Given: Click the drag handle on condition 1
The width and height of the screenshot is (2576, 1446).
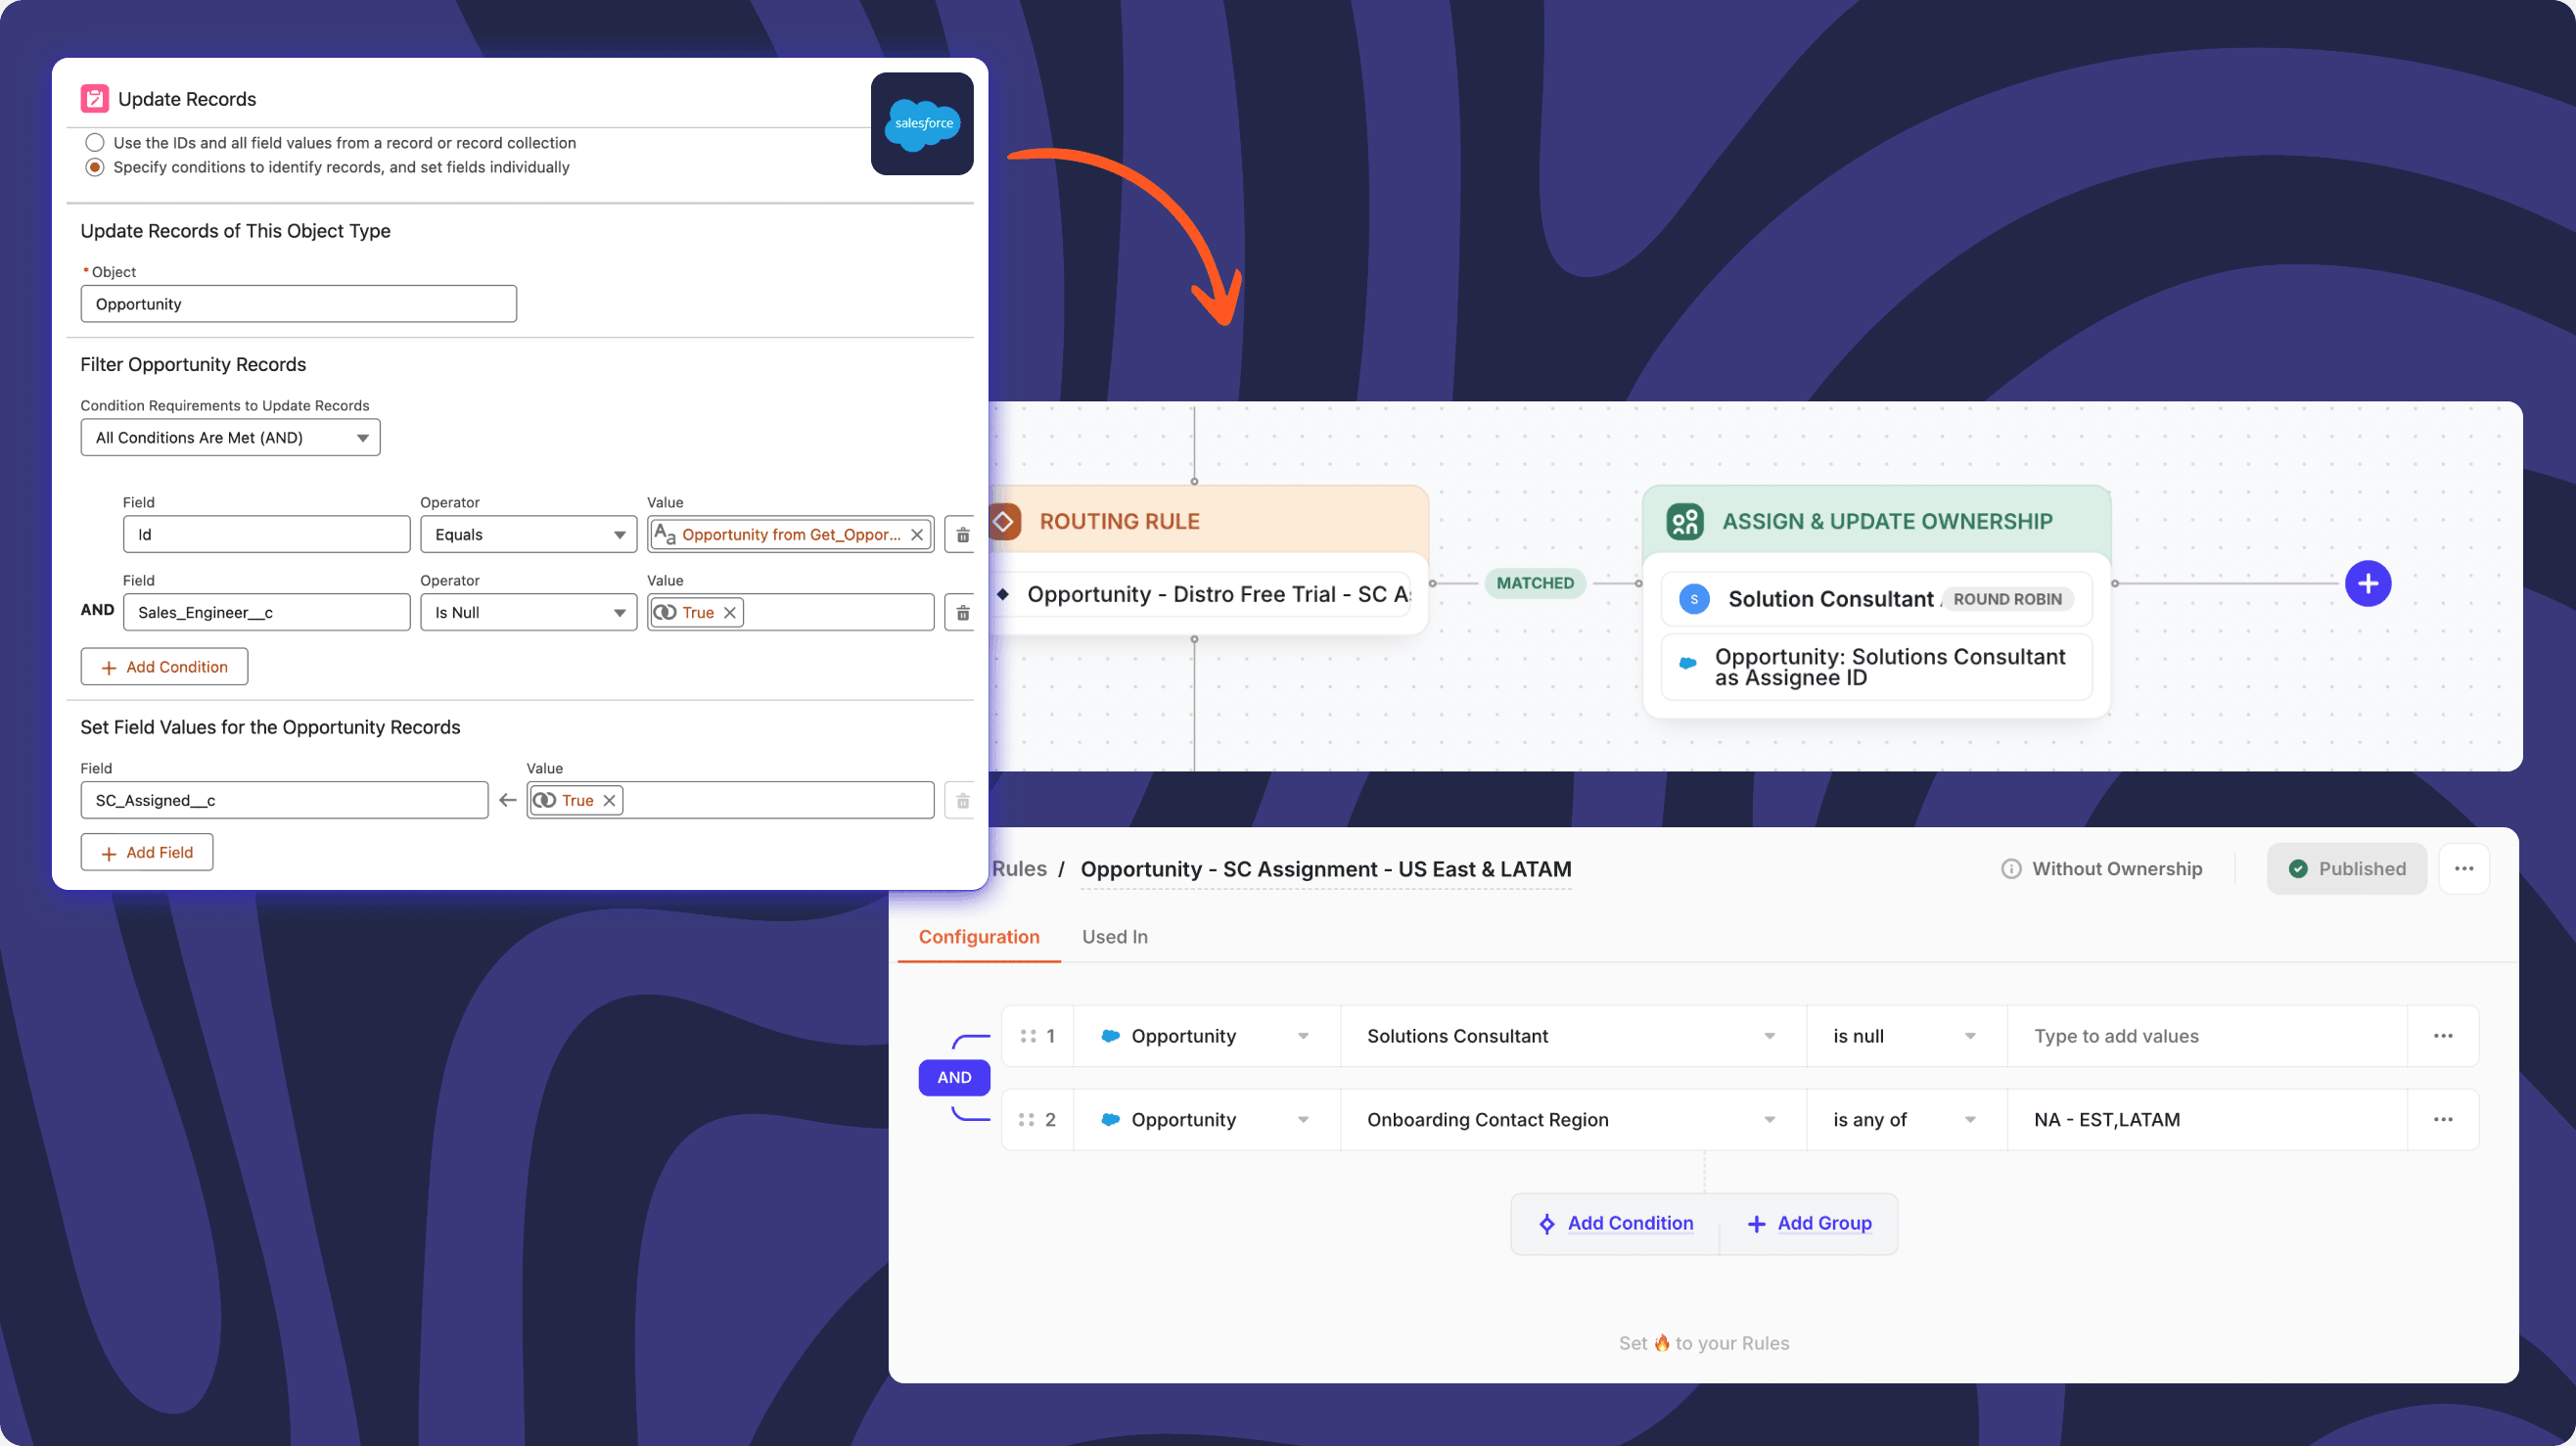Looking at the screenshot, I should click(1027, 1036).
